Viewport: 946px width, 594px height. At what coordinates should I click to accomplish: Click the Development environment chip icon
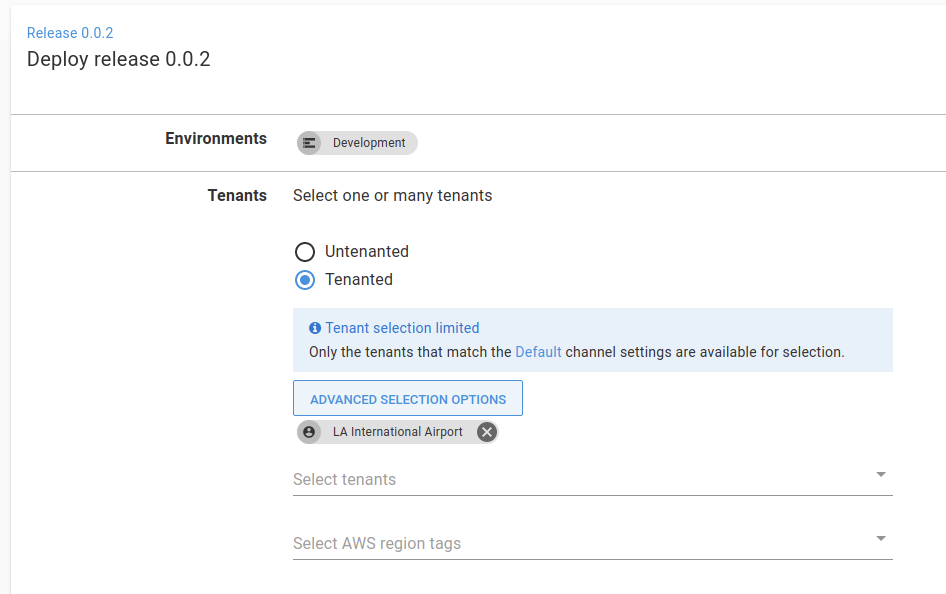(310, 143)
